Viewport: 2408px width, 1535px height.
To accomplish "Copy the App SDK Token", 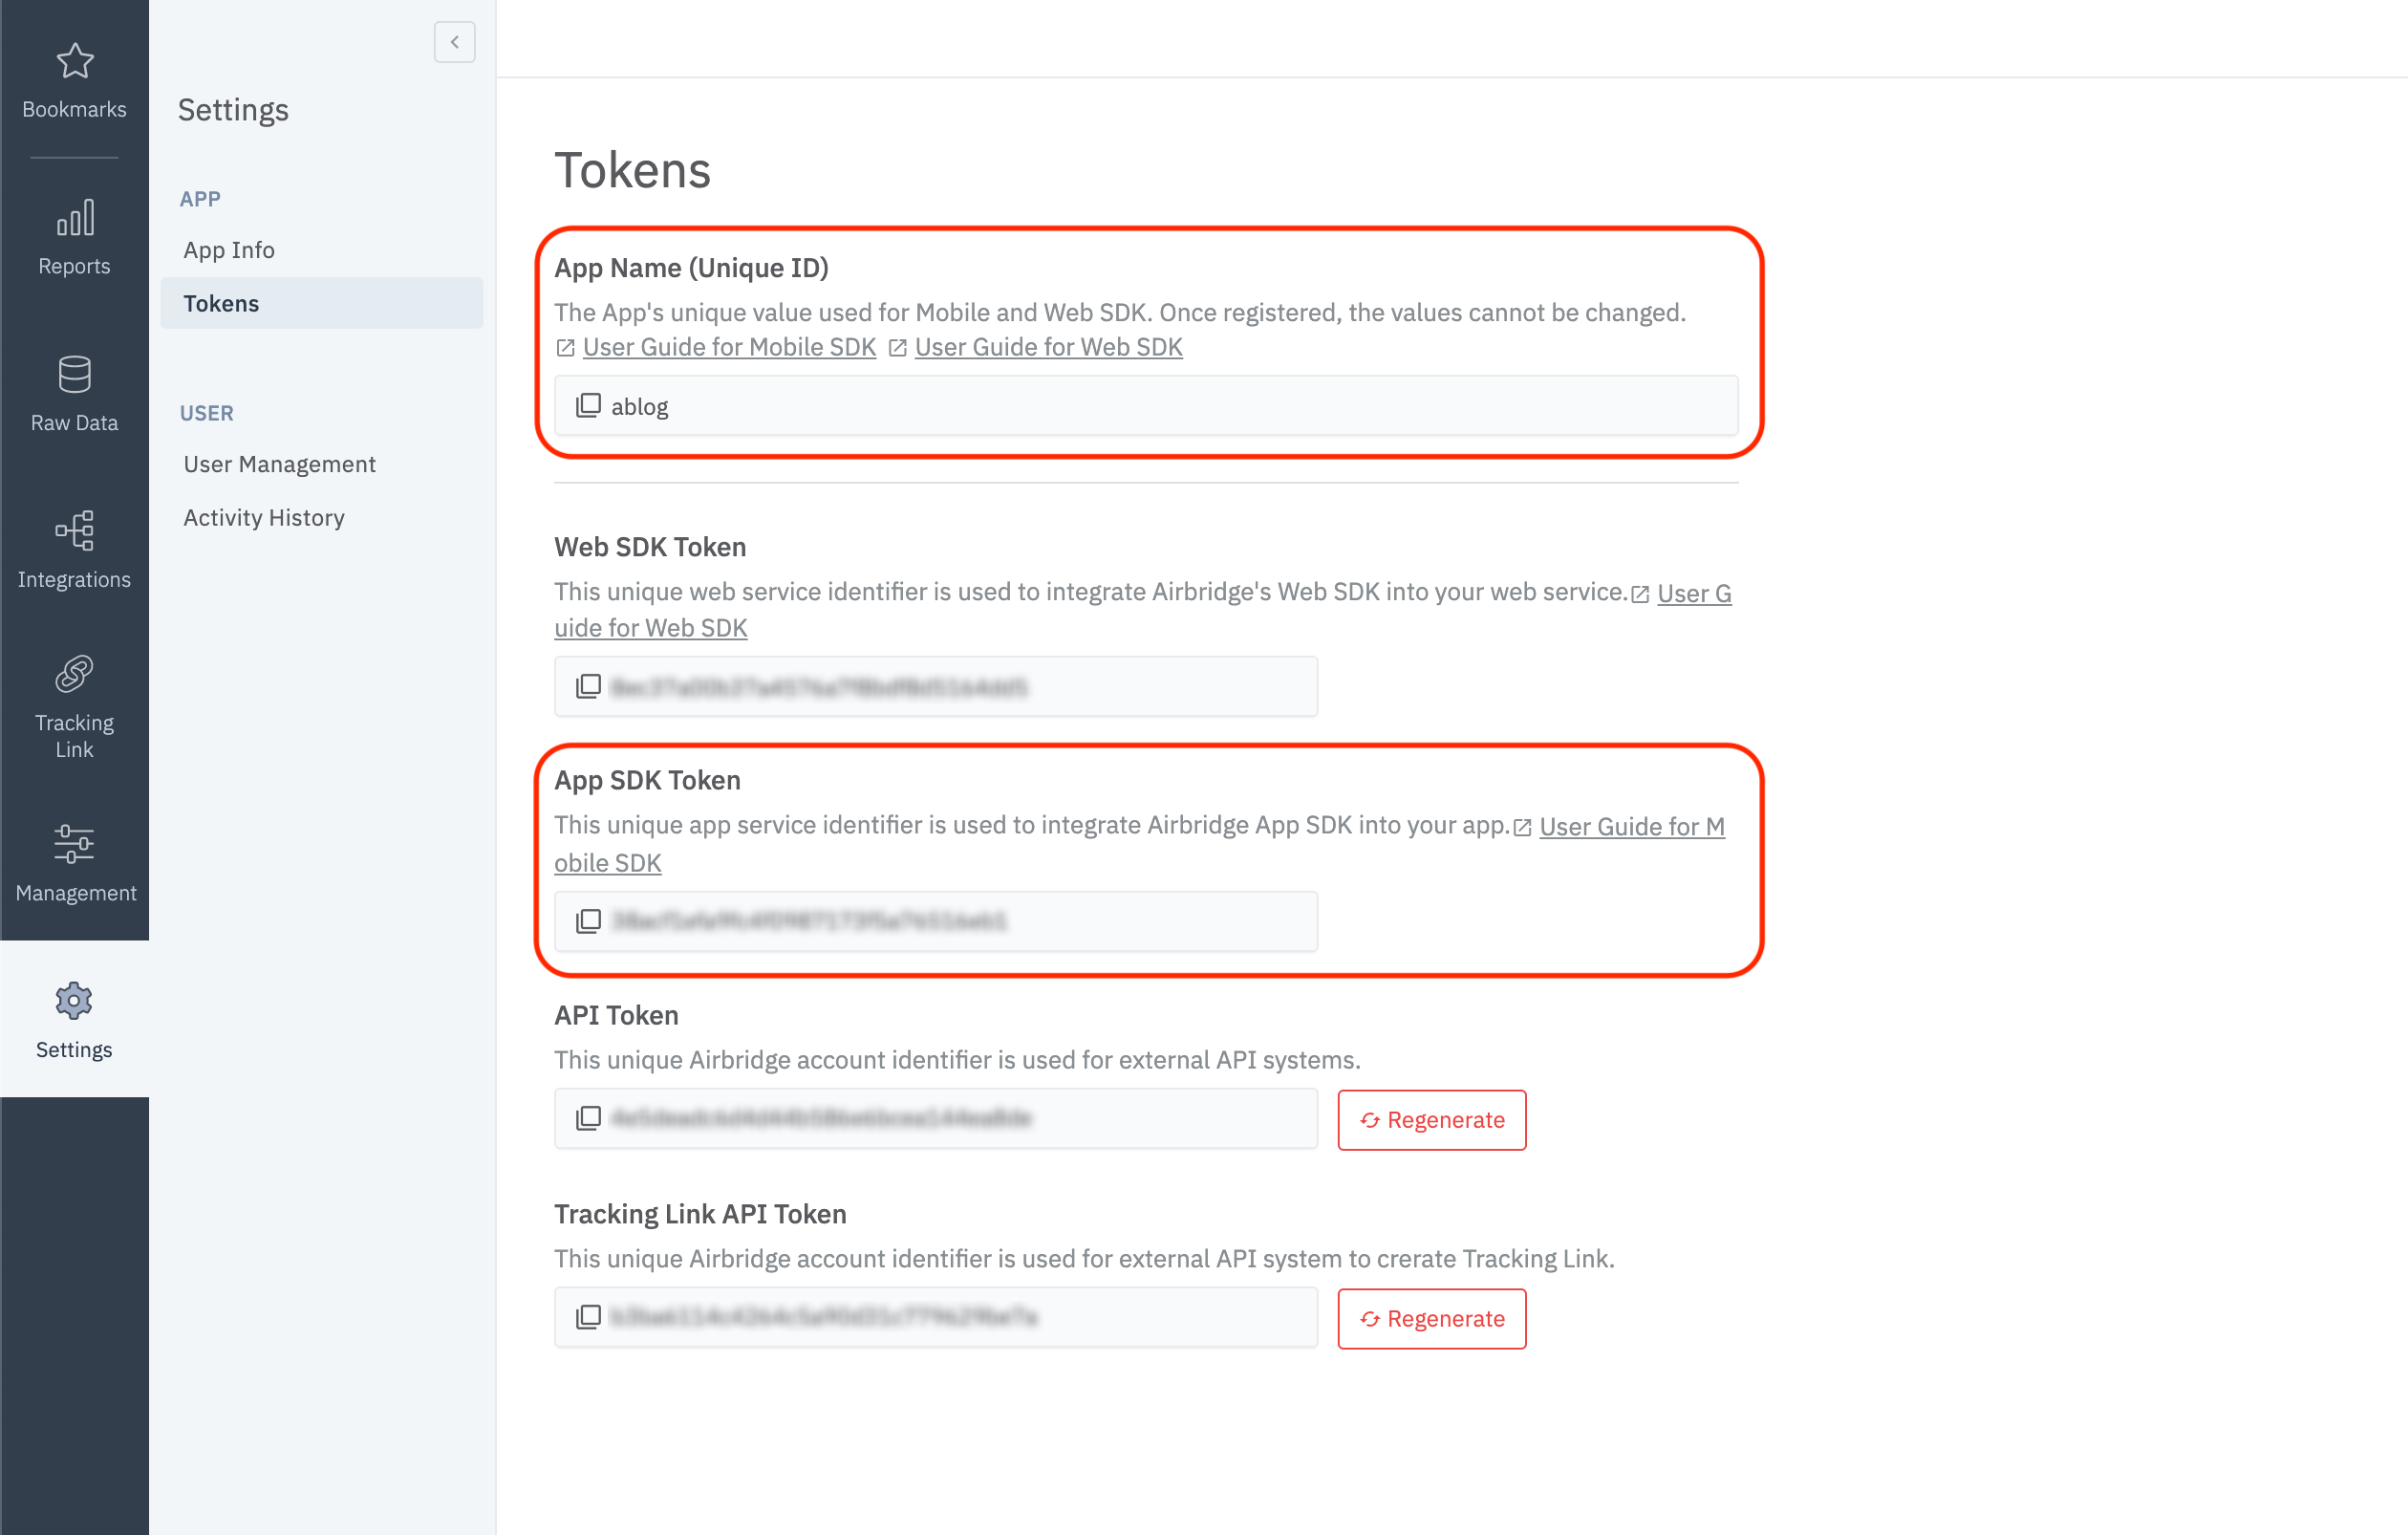I will click(x=588, y=920).
